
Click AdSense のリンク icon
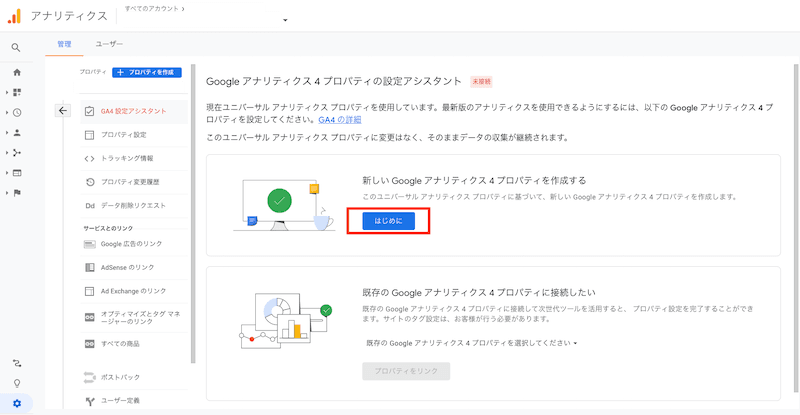click(89, 267)
